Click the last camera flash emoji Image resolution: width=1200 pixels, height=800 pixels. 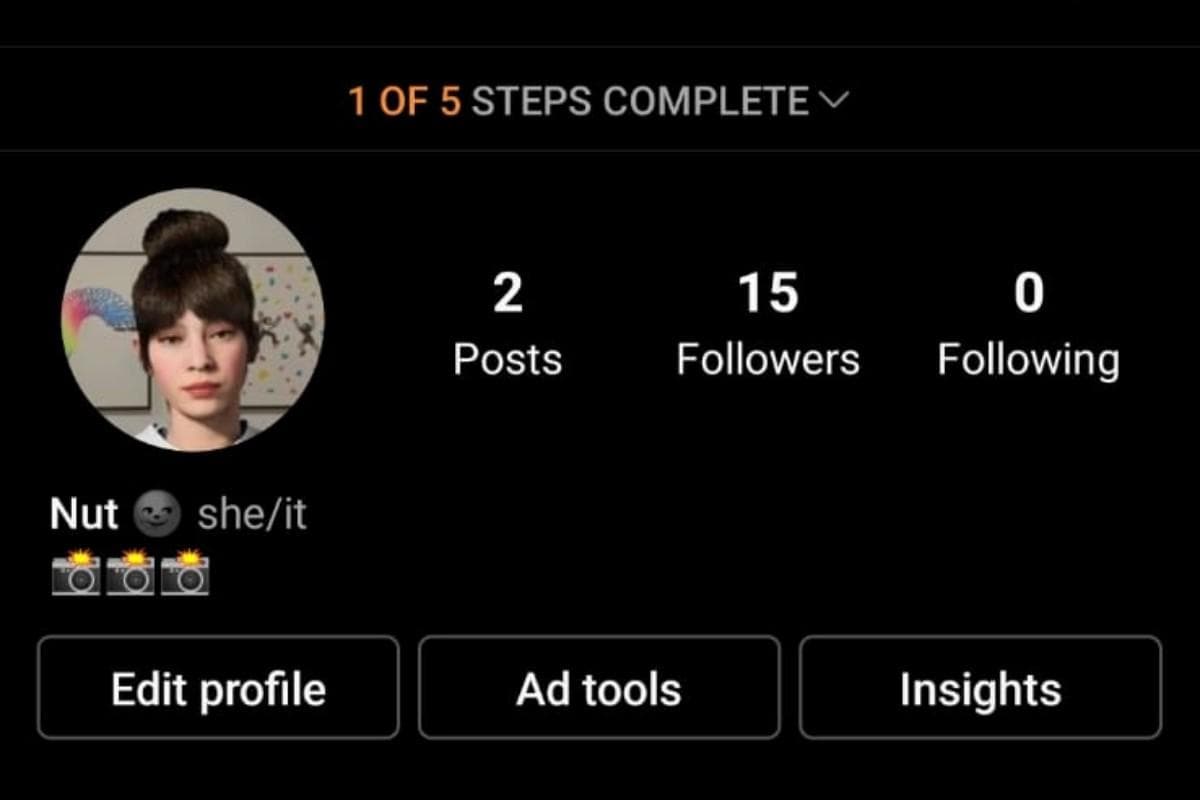pyautogui.click(x=185, y=572)
